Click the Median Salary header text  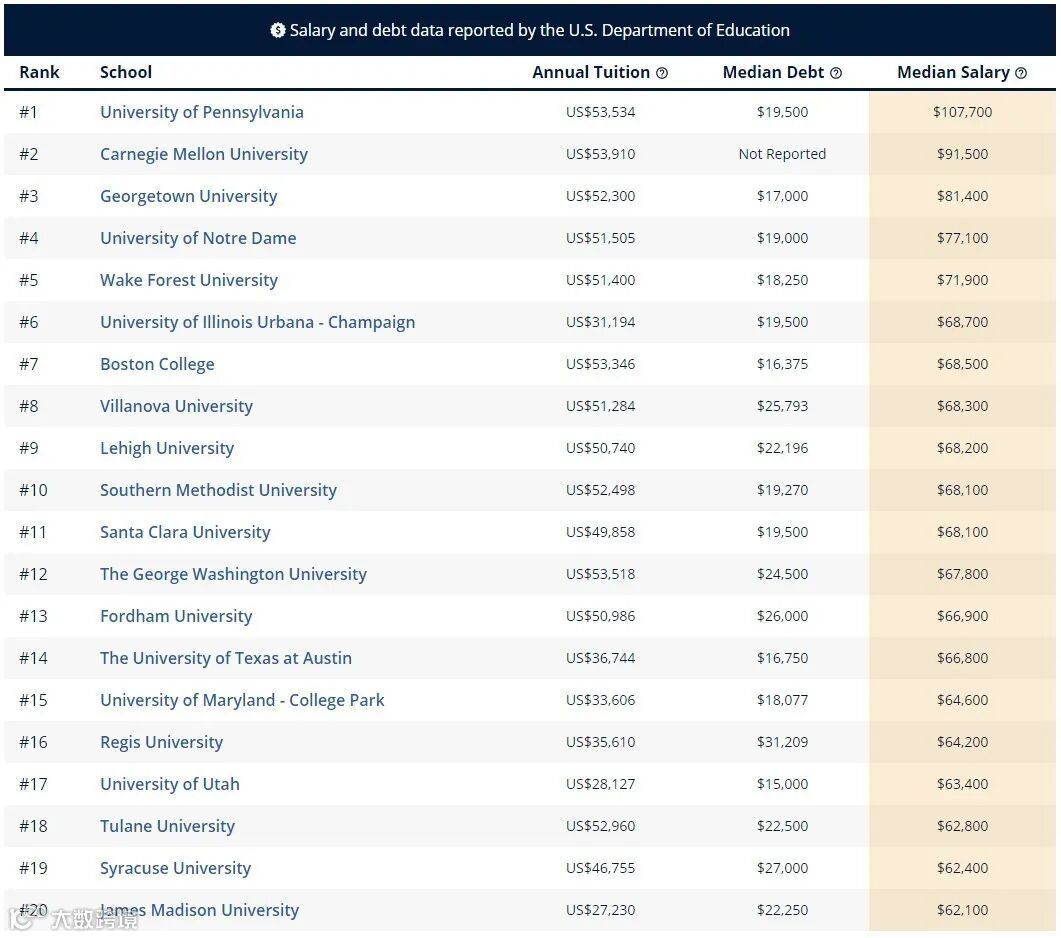pyautogui.click(x=953, y=72)
